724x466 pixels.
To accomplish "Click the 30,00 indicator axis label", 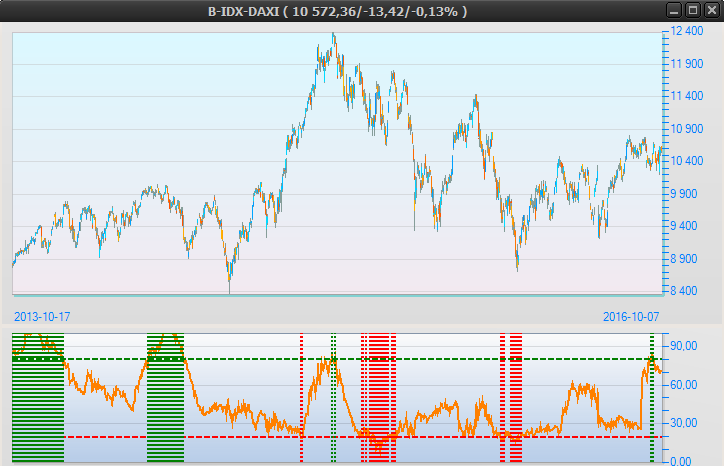I will tap(684, 423).
